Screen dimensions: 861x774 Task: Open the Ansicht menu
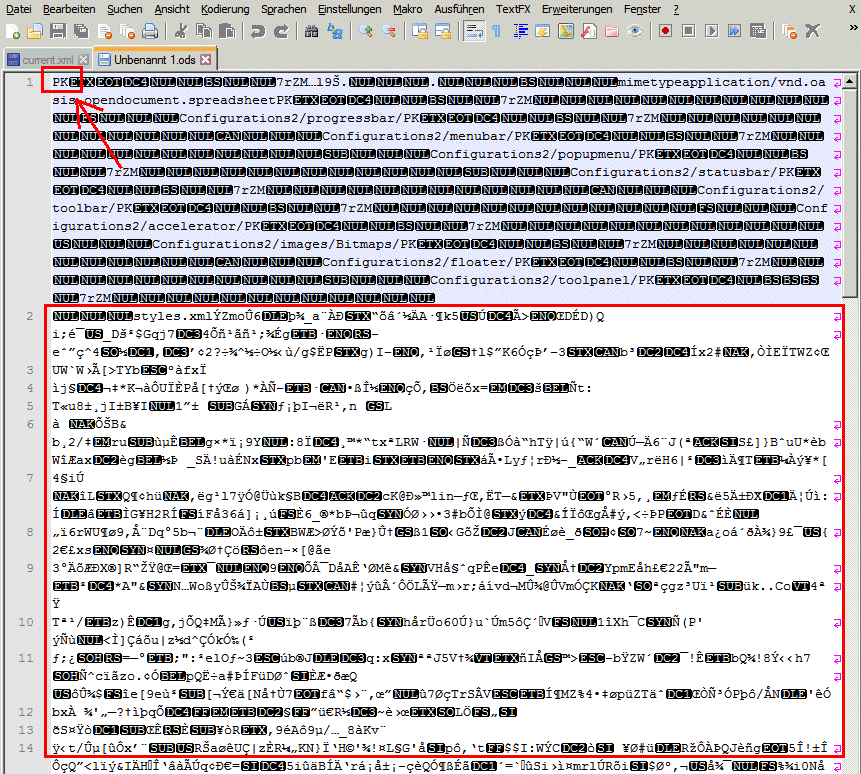[x=172, y=9]
